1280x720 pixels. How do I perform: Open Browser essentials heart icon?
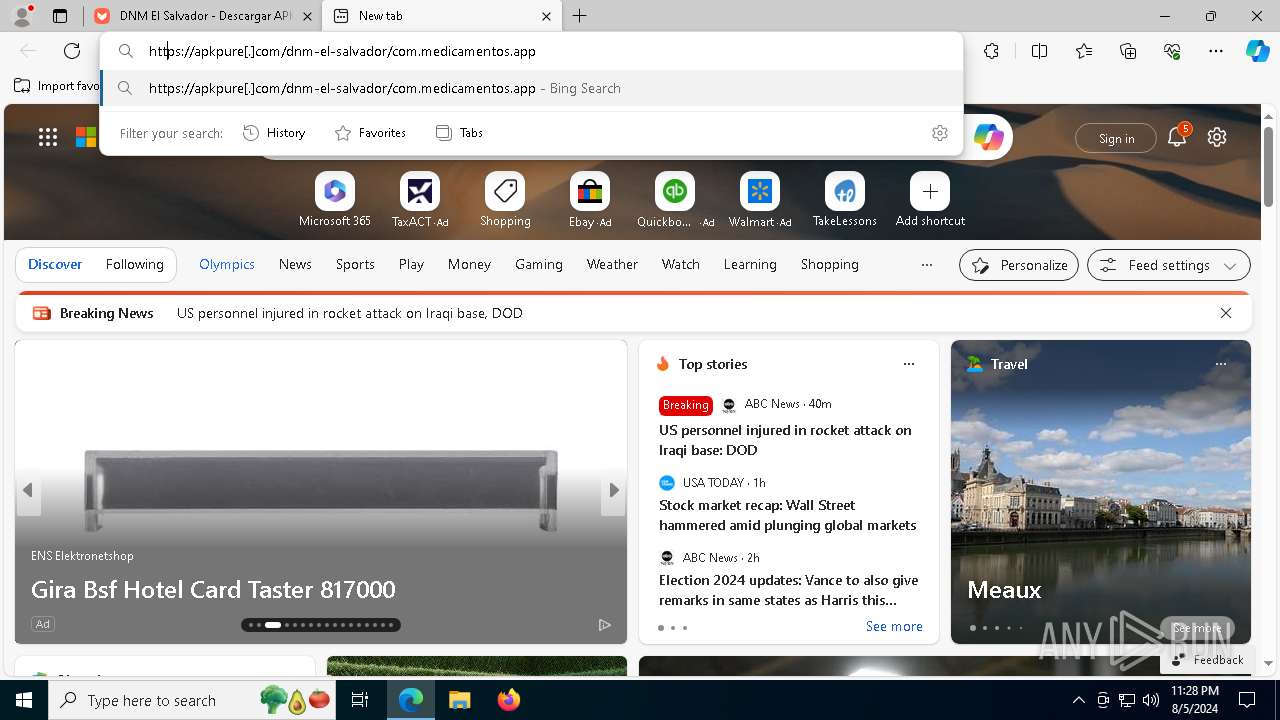[x=1172, y=51]
